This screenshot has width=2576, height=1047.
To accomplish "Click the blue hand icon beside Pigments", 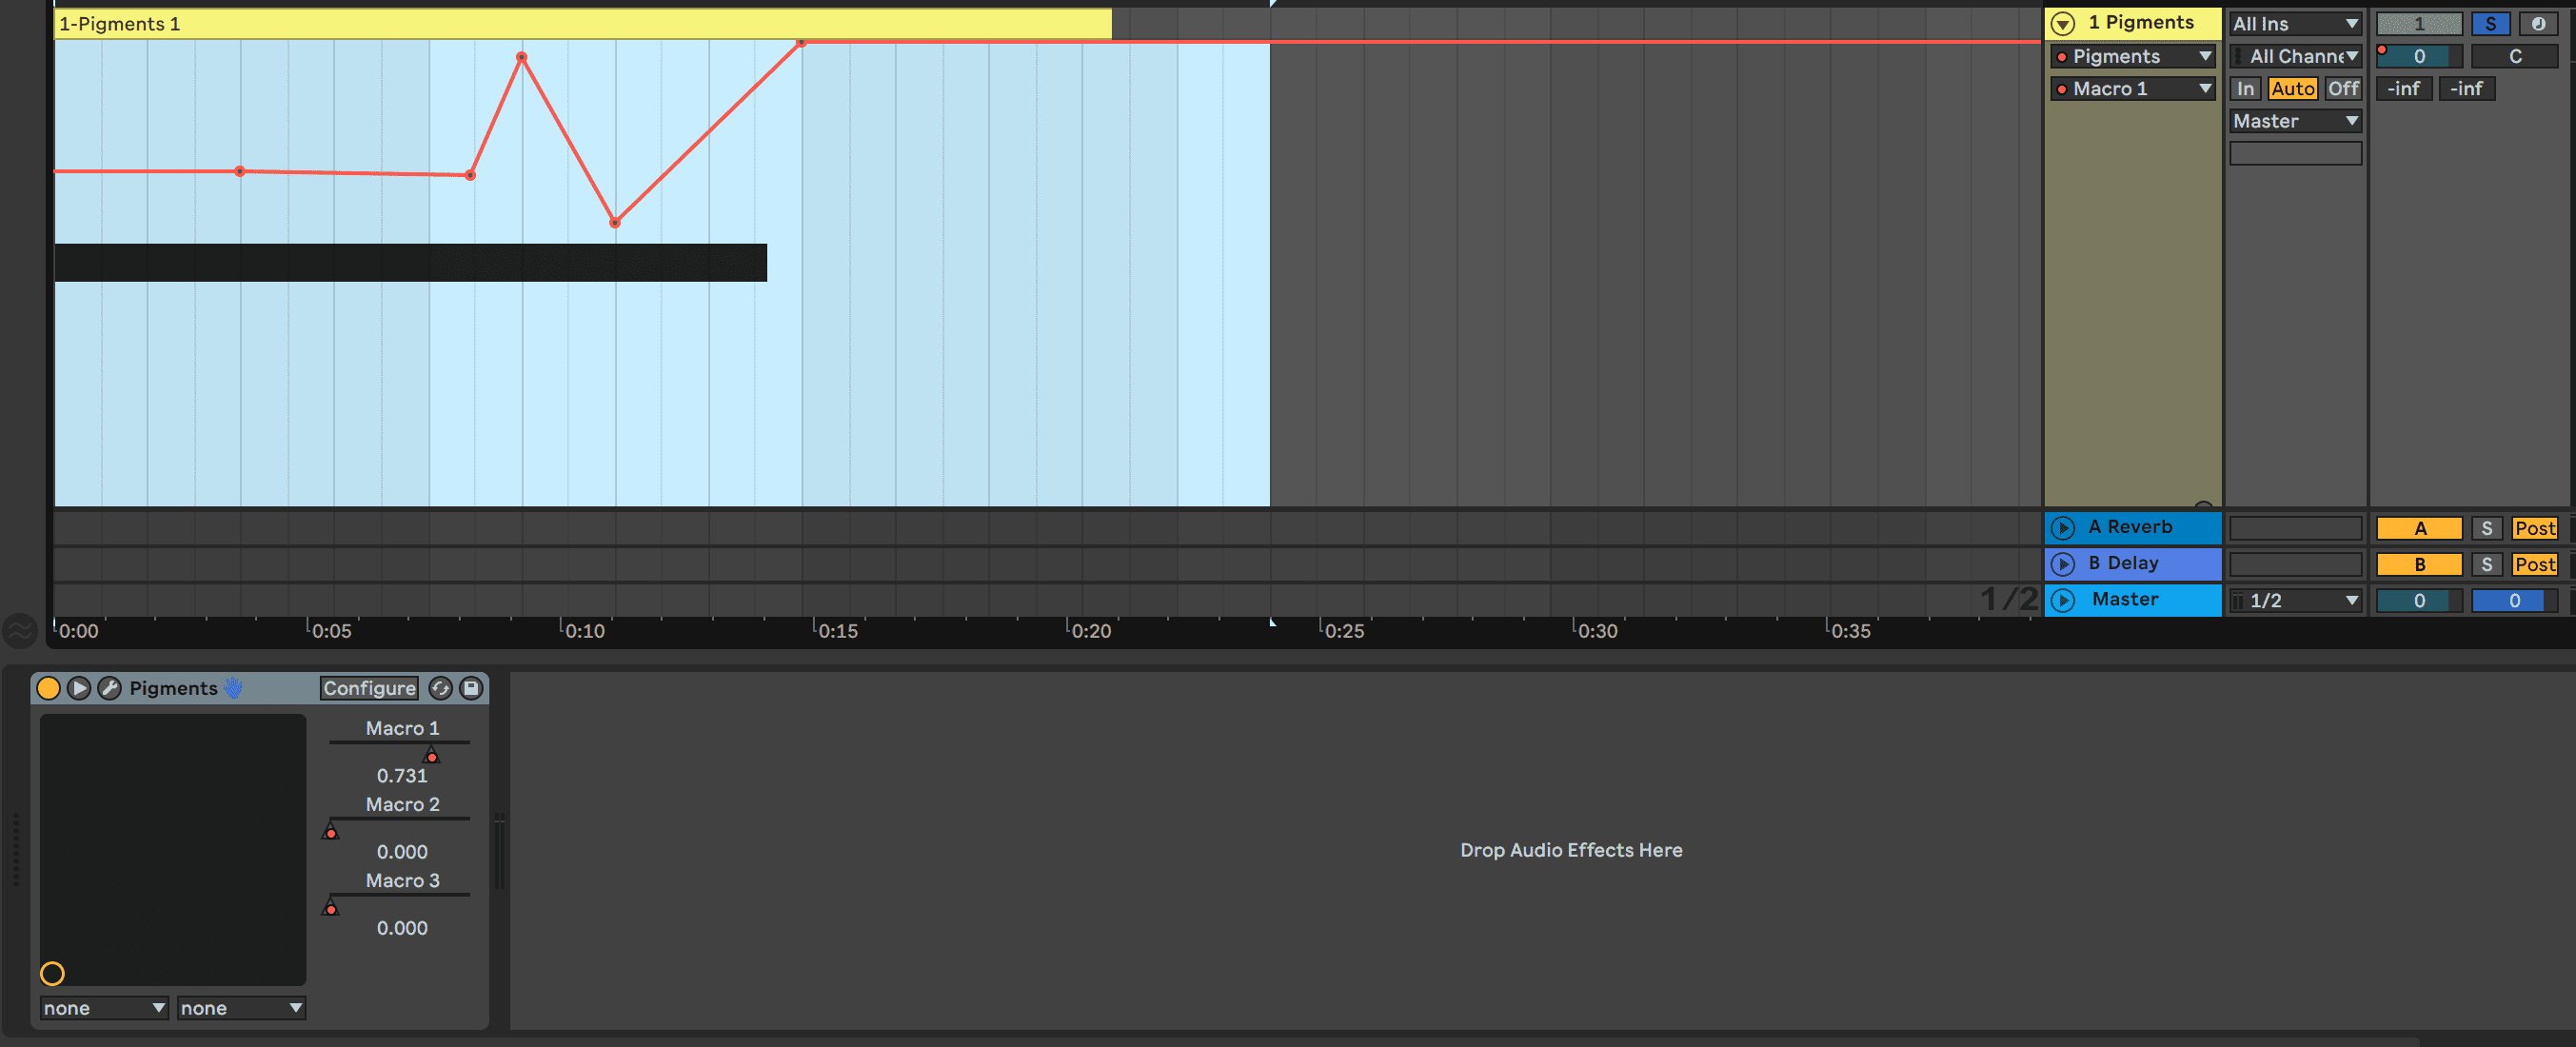I will (233, 688).
